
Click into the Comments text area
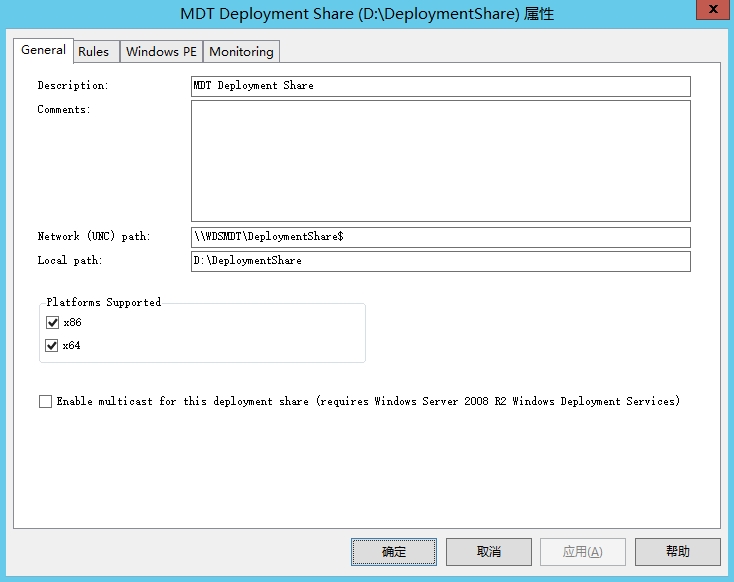[x=440, y=161]
